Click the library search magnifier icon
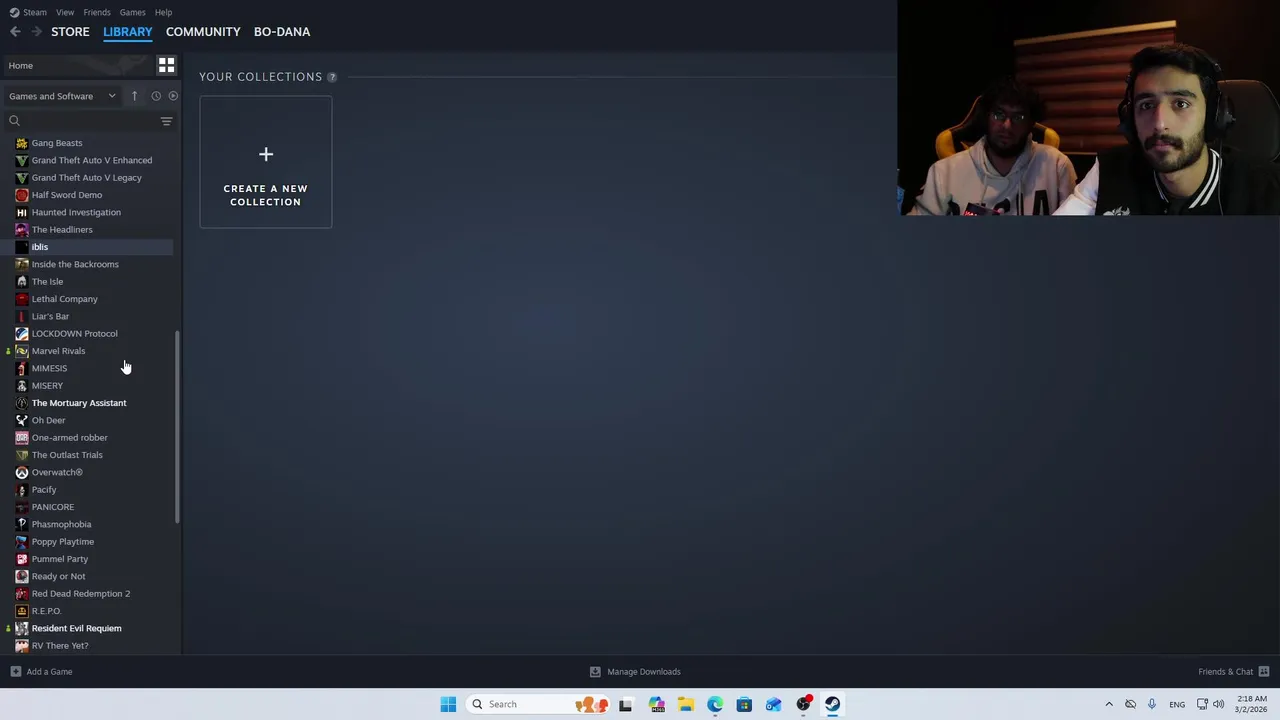 coord(14,121)
